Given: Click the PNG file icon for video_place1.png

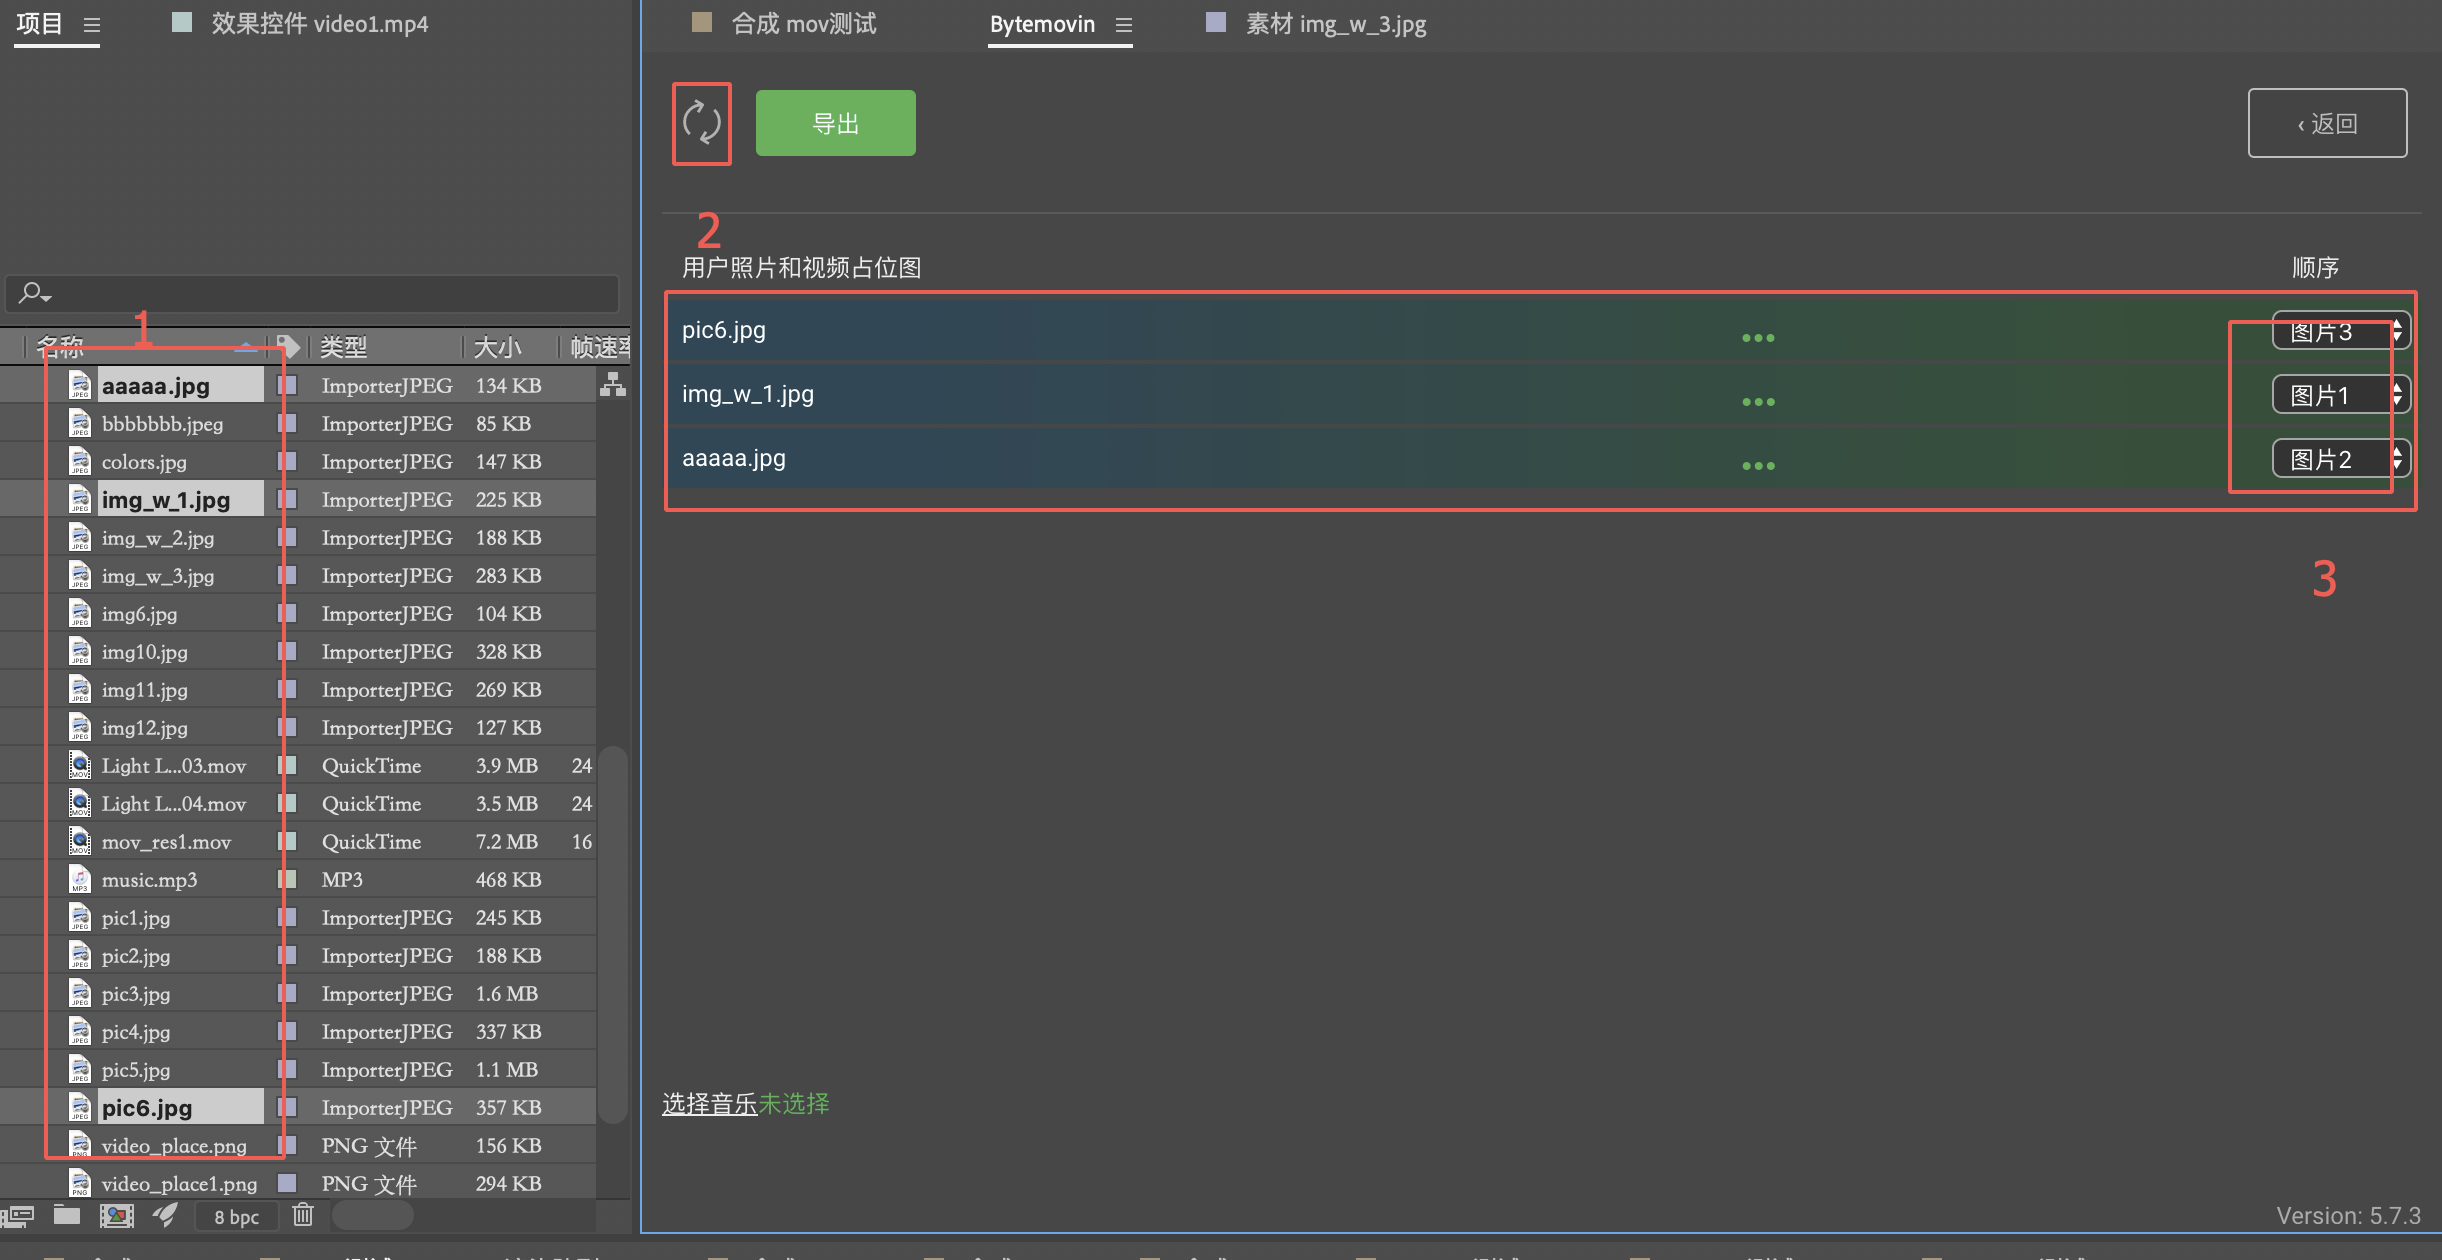Looking at the screenshot, I should [x=80, y=1183].
